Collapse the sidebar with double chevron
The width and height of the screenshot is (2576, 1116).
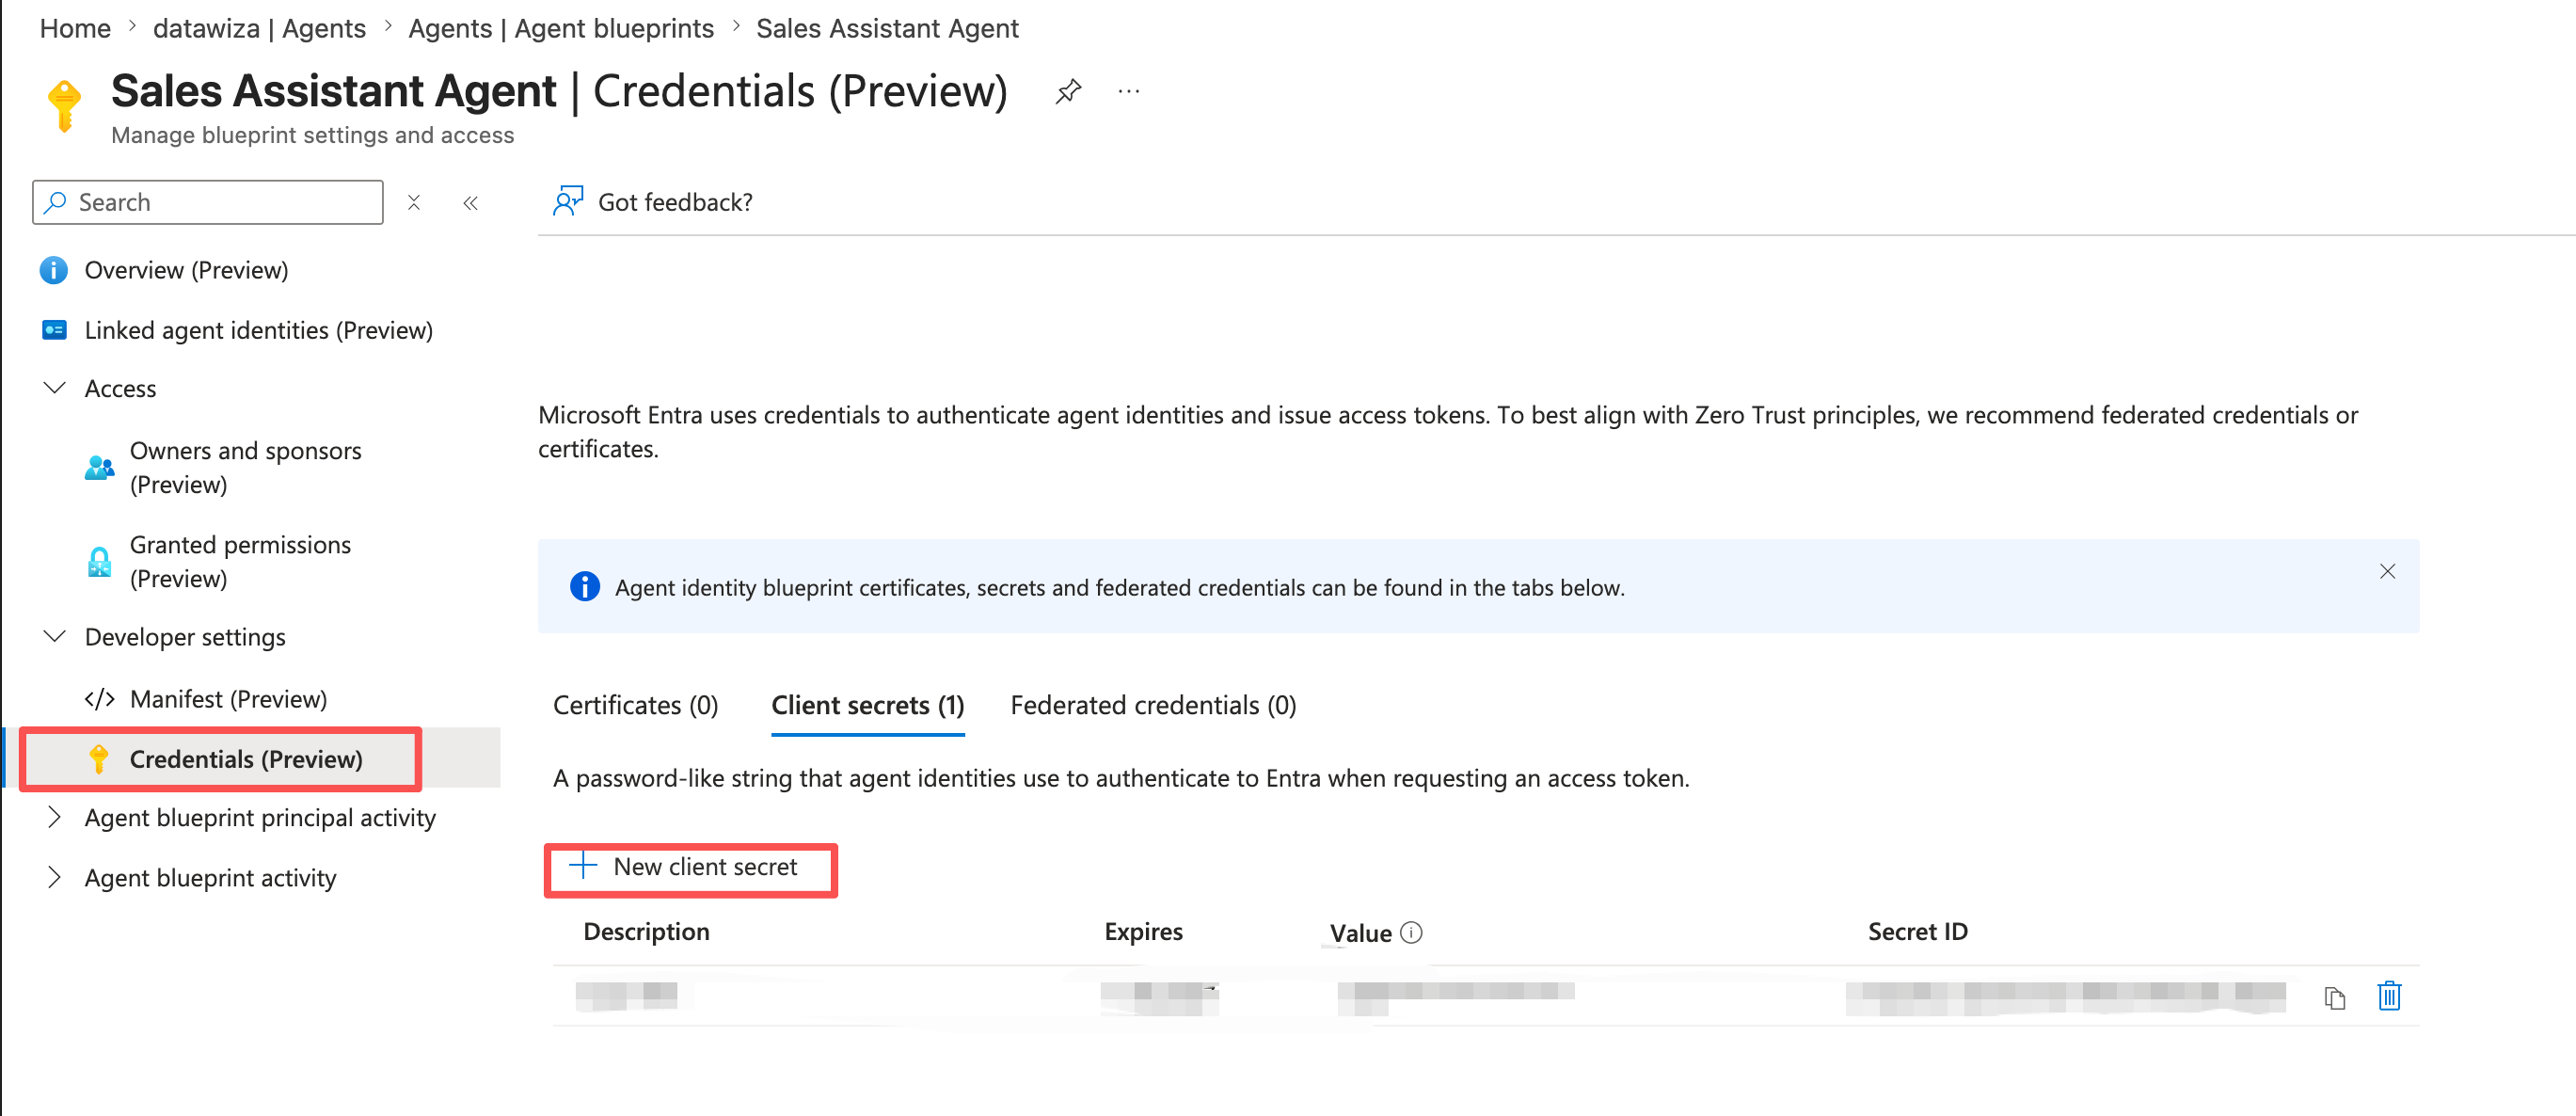[470, 203]
